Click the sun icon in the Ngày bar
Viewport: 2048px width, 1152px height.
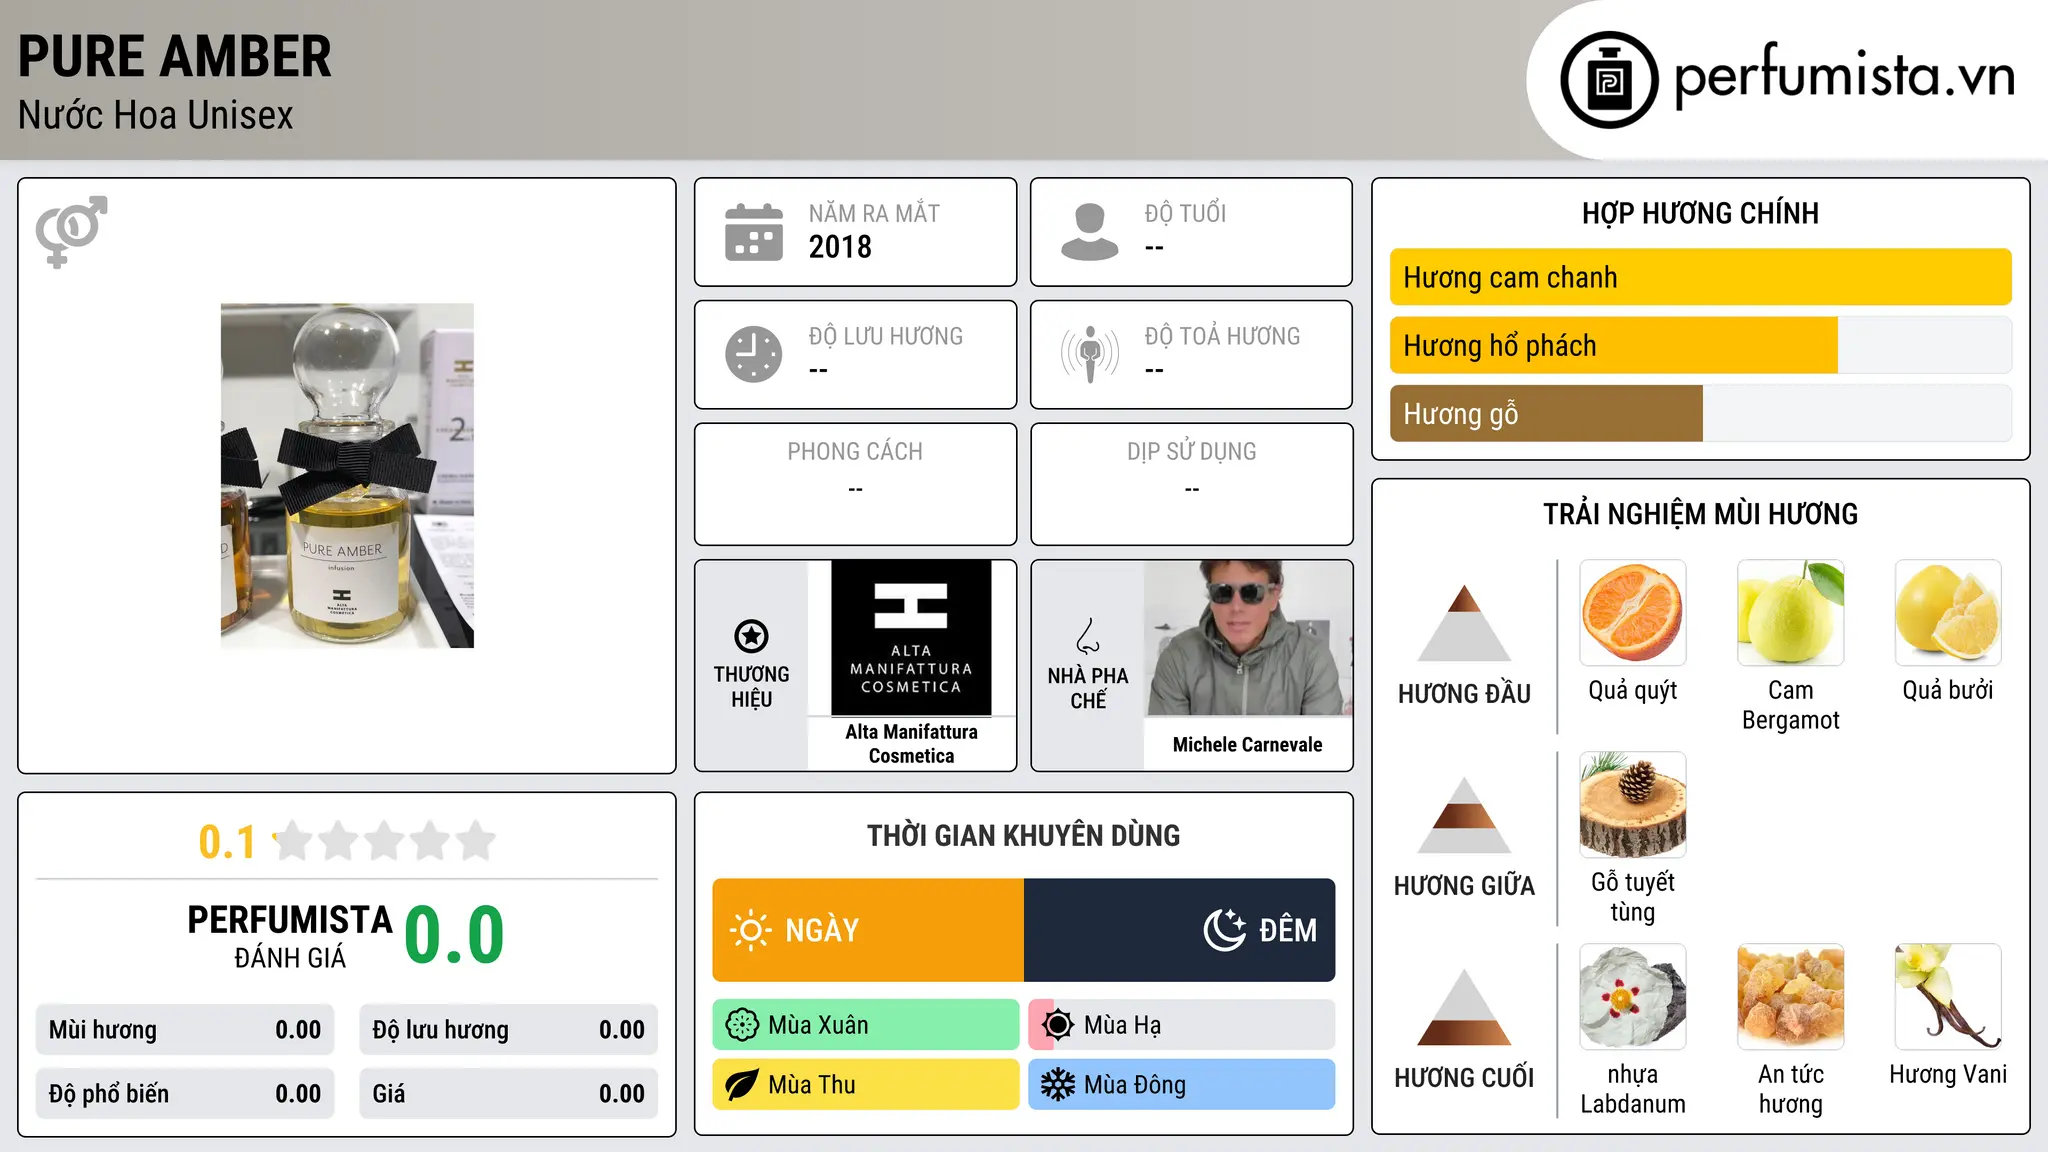pyautogui.click(x=750, y=930)
